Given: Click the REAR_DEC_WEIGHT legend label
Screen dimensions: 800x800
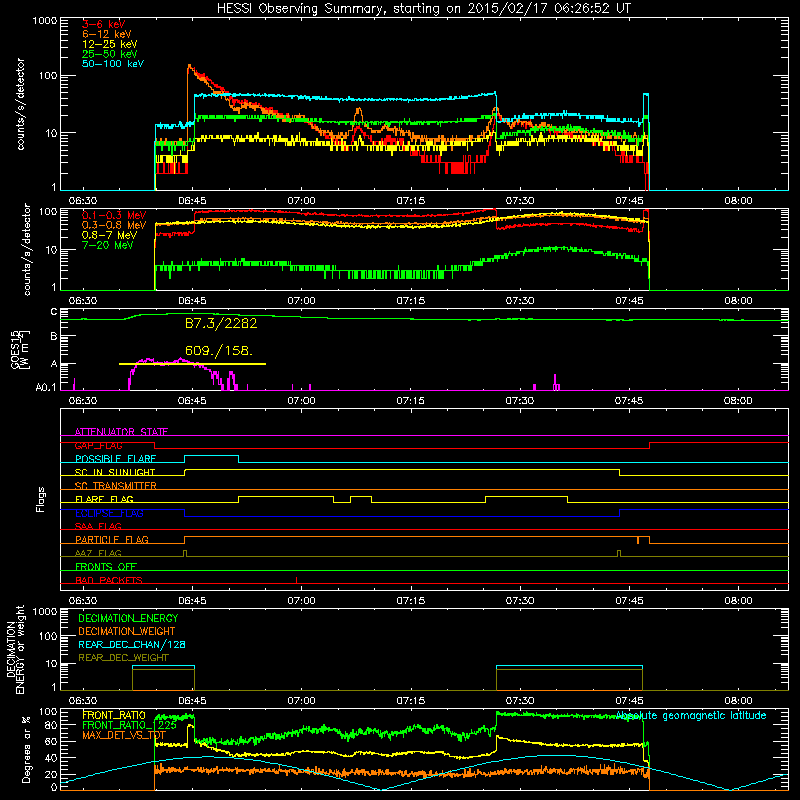Looking at the screenshot, I should (123, 658).
